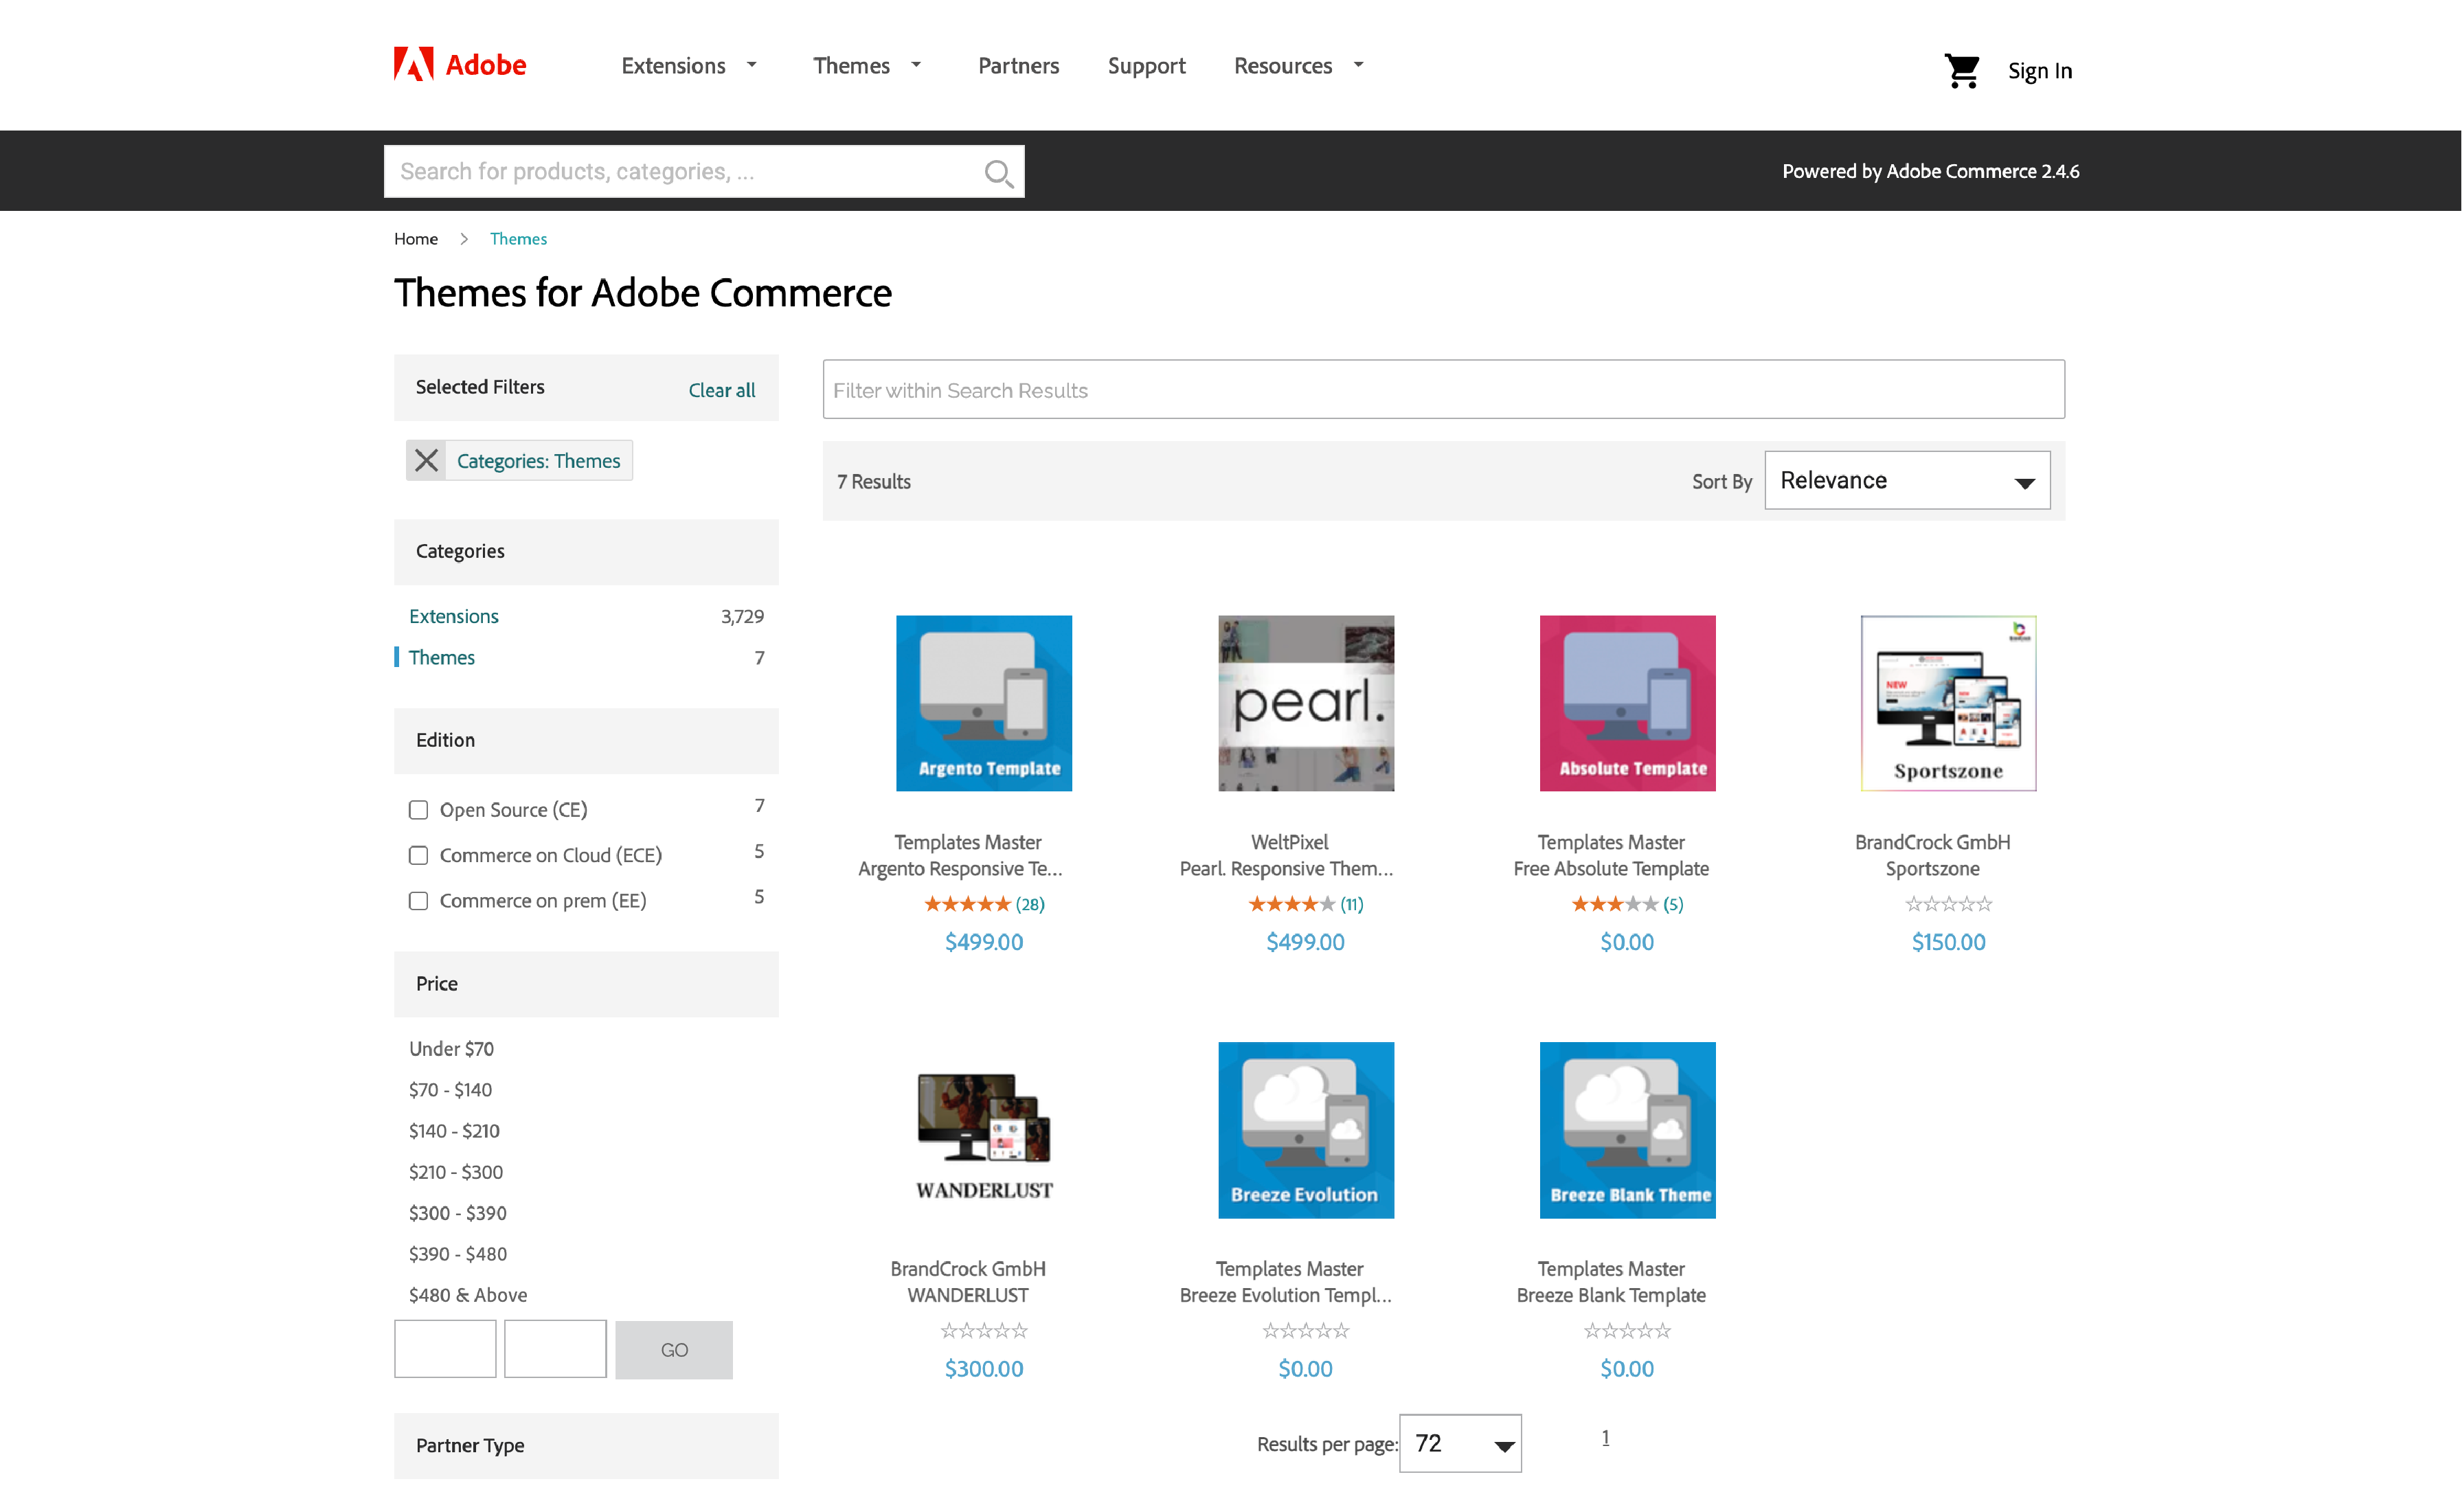Expand the Extensions menu arrow
The width and height of the screenshot is (2462, 1512).
(x=752, y=65)
